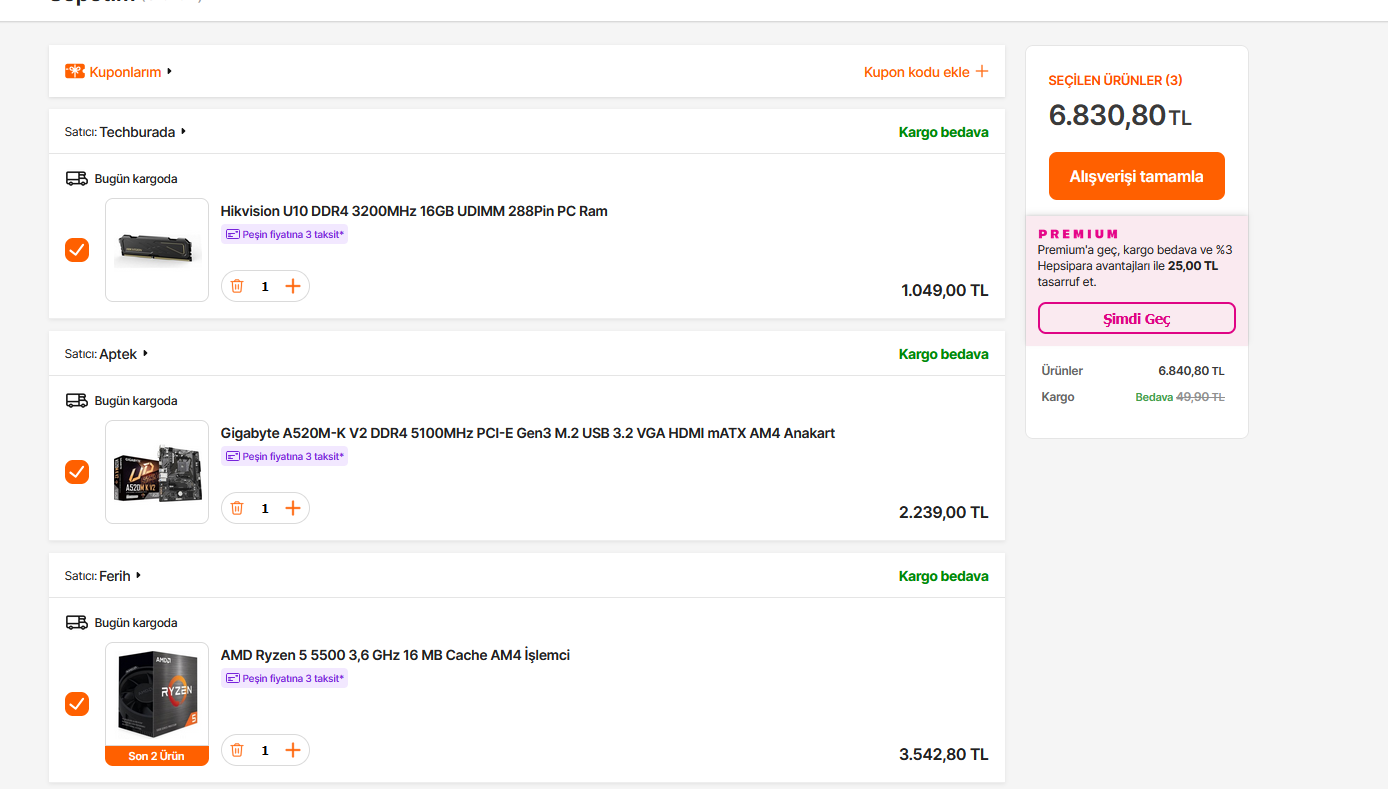Image resolution: width=1388 pixels, height=789 pixels.
Task: Delete AMD Ryzen 5 5500 from cart
Action: point(237,750)
